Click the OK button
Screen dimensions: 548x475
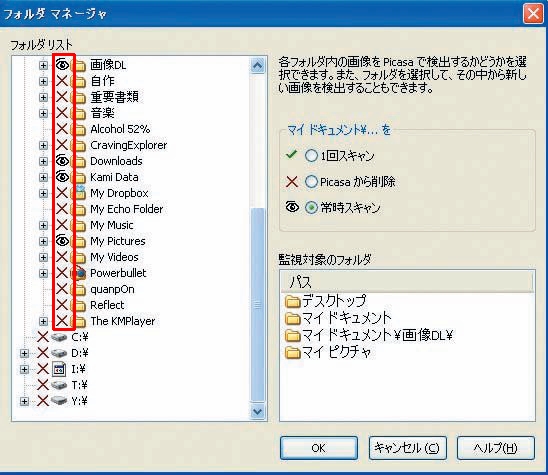[319, 448]
